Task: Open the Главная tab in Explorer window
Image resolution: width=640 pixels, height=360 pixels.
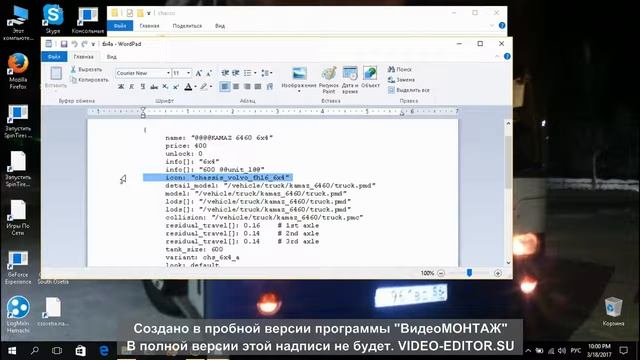Action: (149, 26)
